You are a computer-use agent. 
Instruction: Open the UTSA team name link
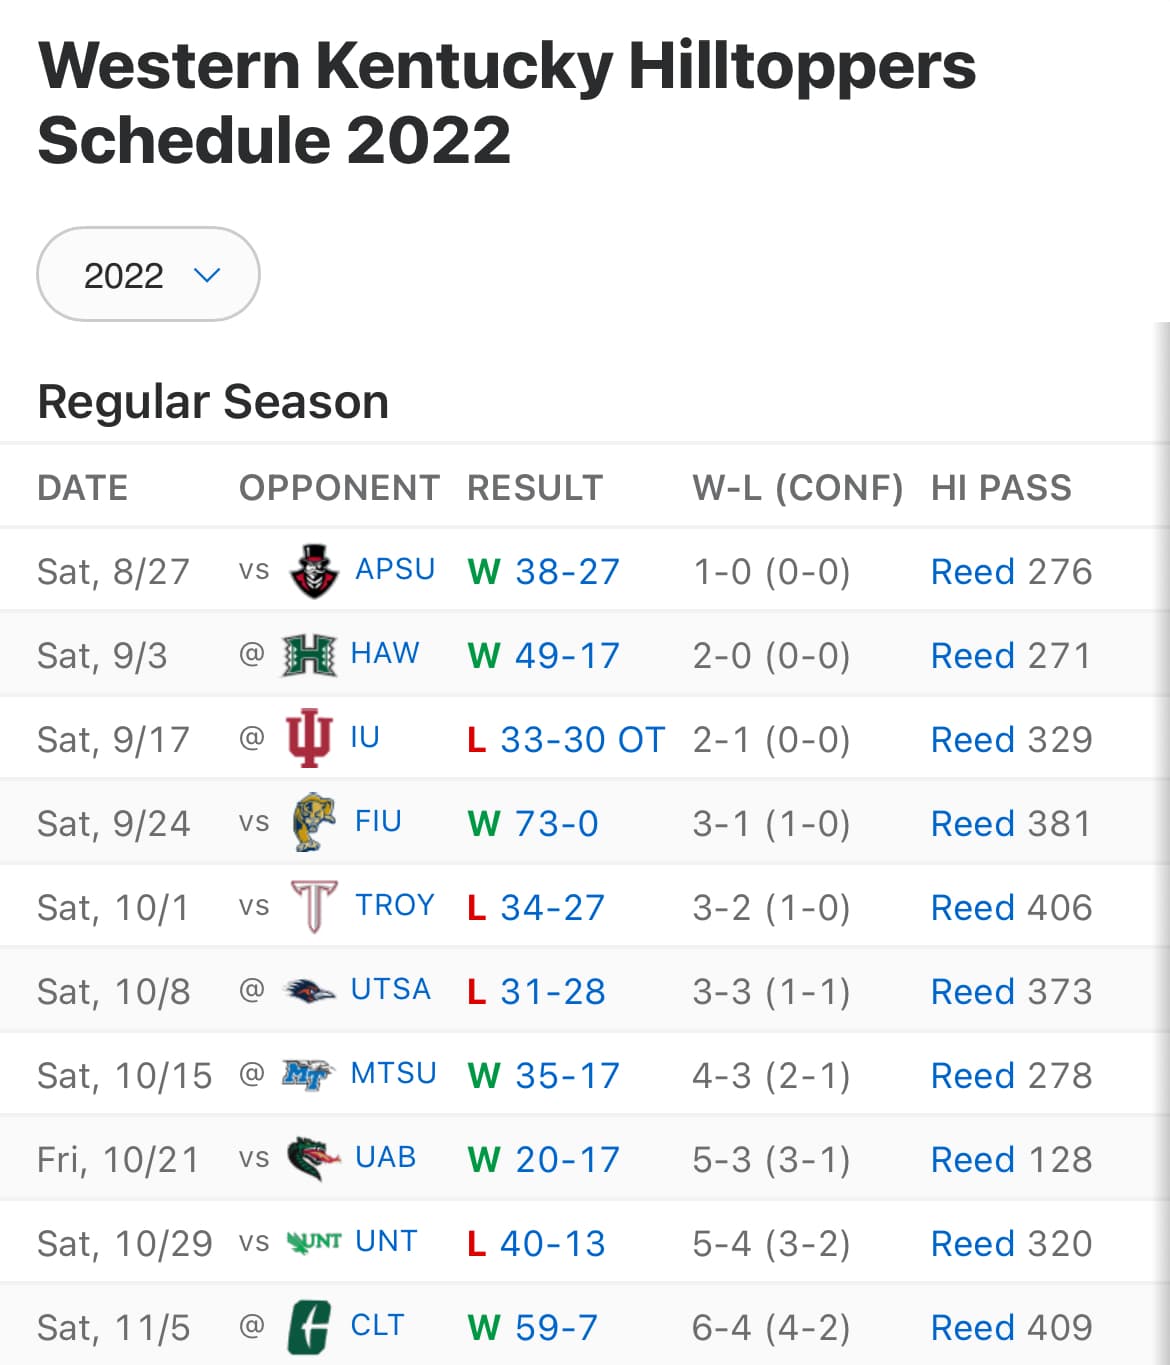tap(390, 989)
